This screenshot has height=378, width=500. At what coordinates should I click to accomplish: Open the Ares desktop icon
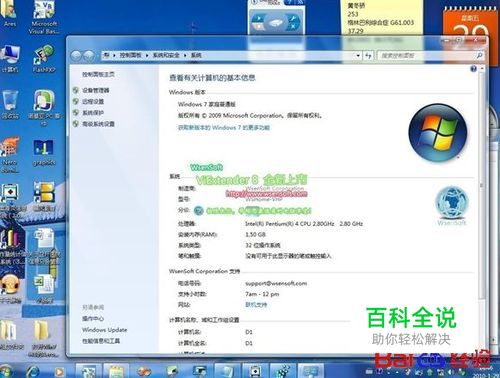(9, 13)
